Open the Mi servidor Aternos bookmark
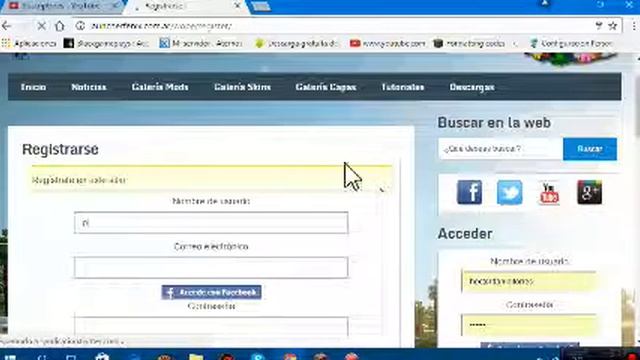Screen dimensions: 640x360 point(201,43)
